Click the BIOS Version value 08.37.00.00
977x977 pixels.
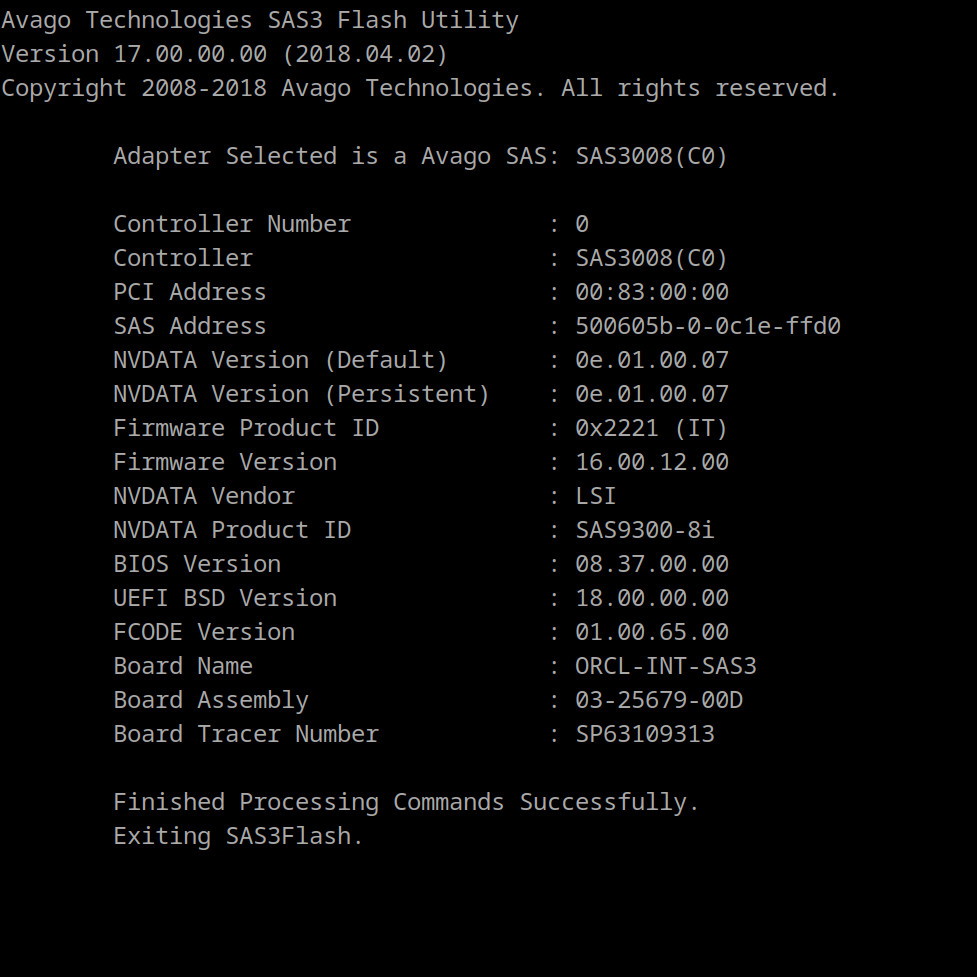[651, 564]
